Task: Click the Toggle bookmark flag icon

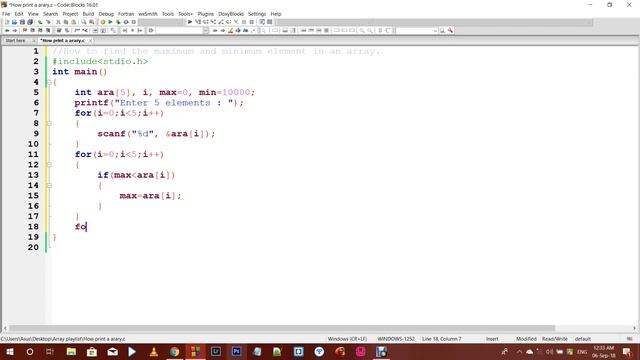Action: [x=24, y=31]
